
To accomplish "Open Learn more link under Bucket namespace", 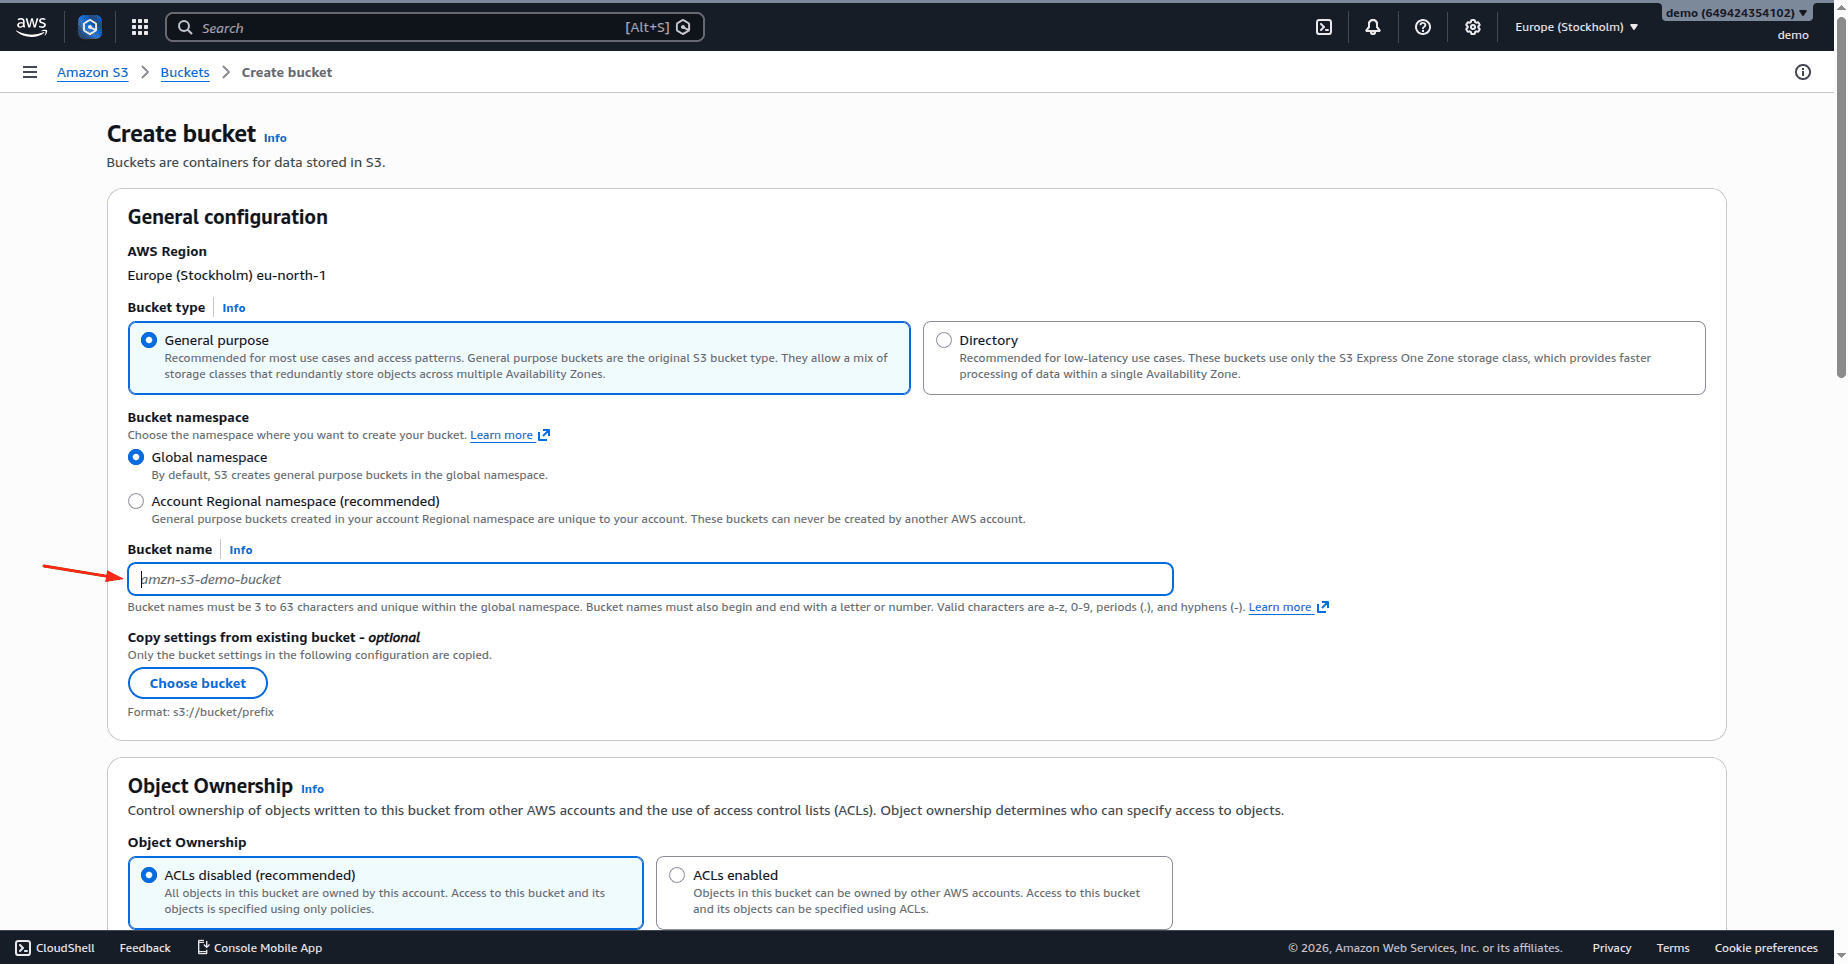I will [502, 435].
